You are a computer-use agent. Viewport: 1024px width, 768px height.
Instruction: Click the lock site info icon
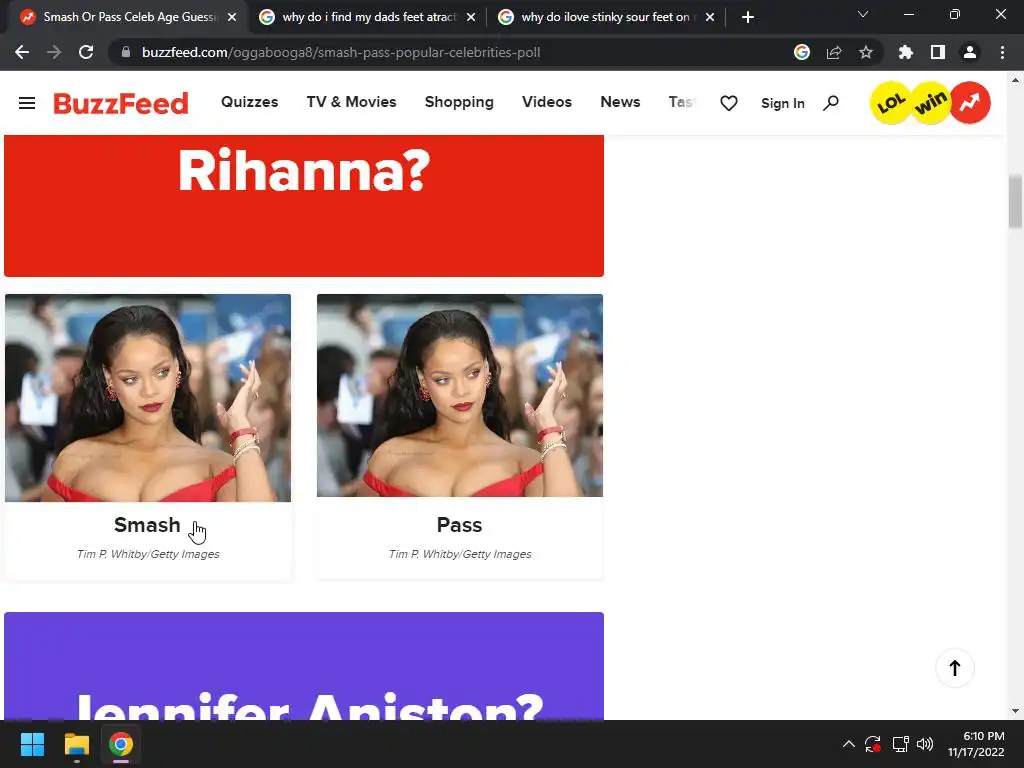tap(126, 52)
